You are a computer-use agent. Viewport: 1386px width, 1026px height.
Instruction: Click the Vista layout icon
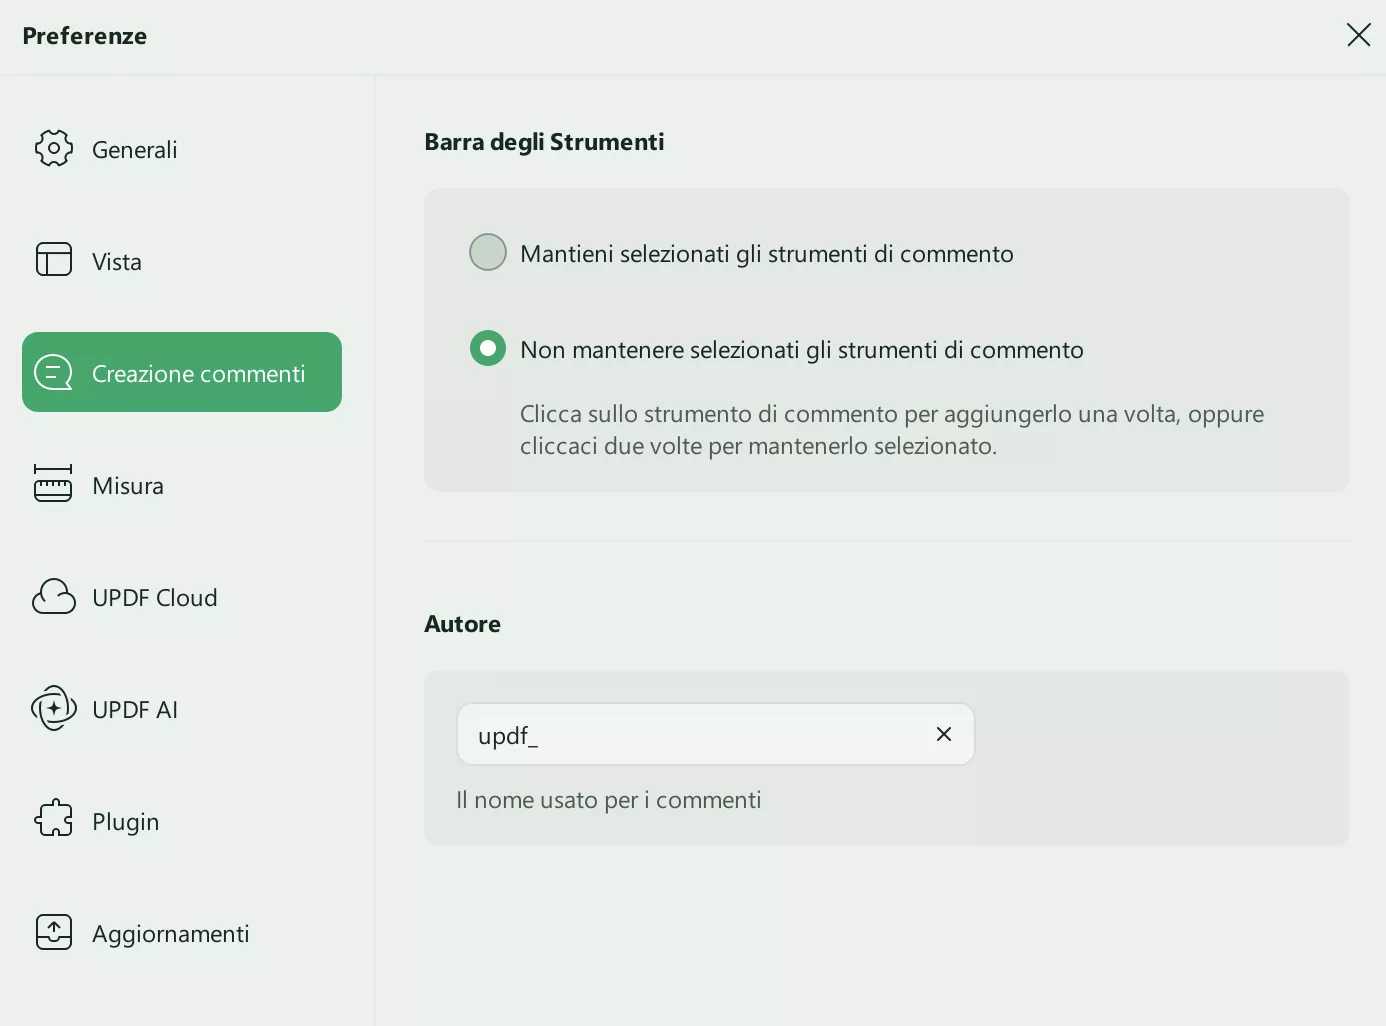point(54,259)
